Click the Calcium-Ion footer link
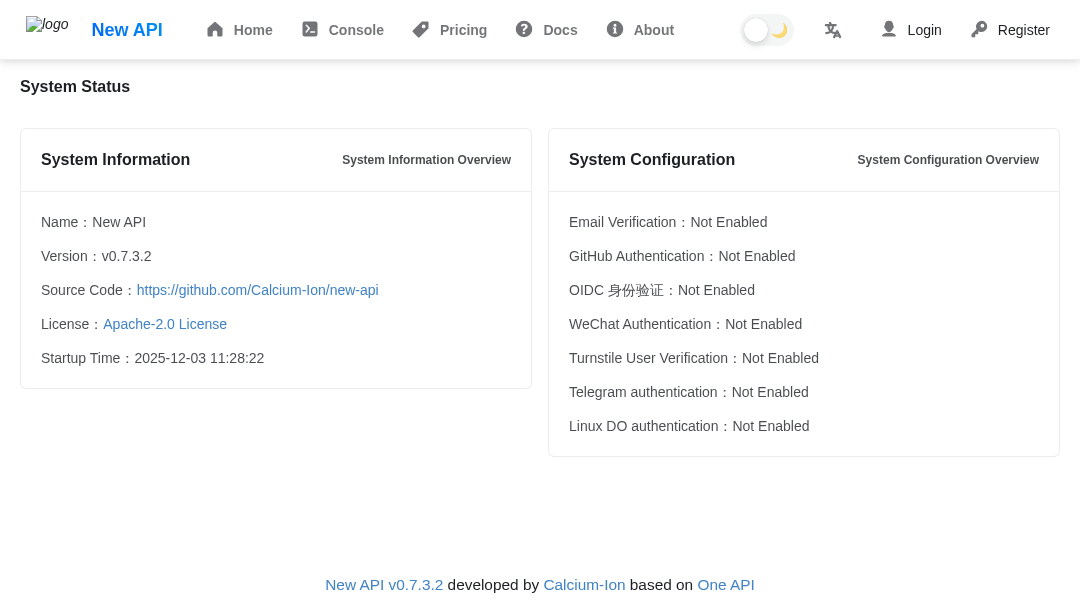The image size is (1080, 600). [584, 584]
